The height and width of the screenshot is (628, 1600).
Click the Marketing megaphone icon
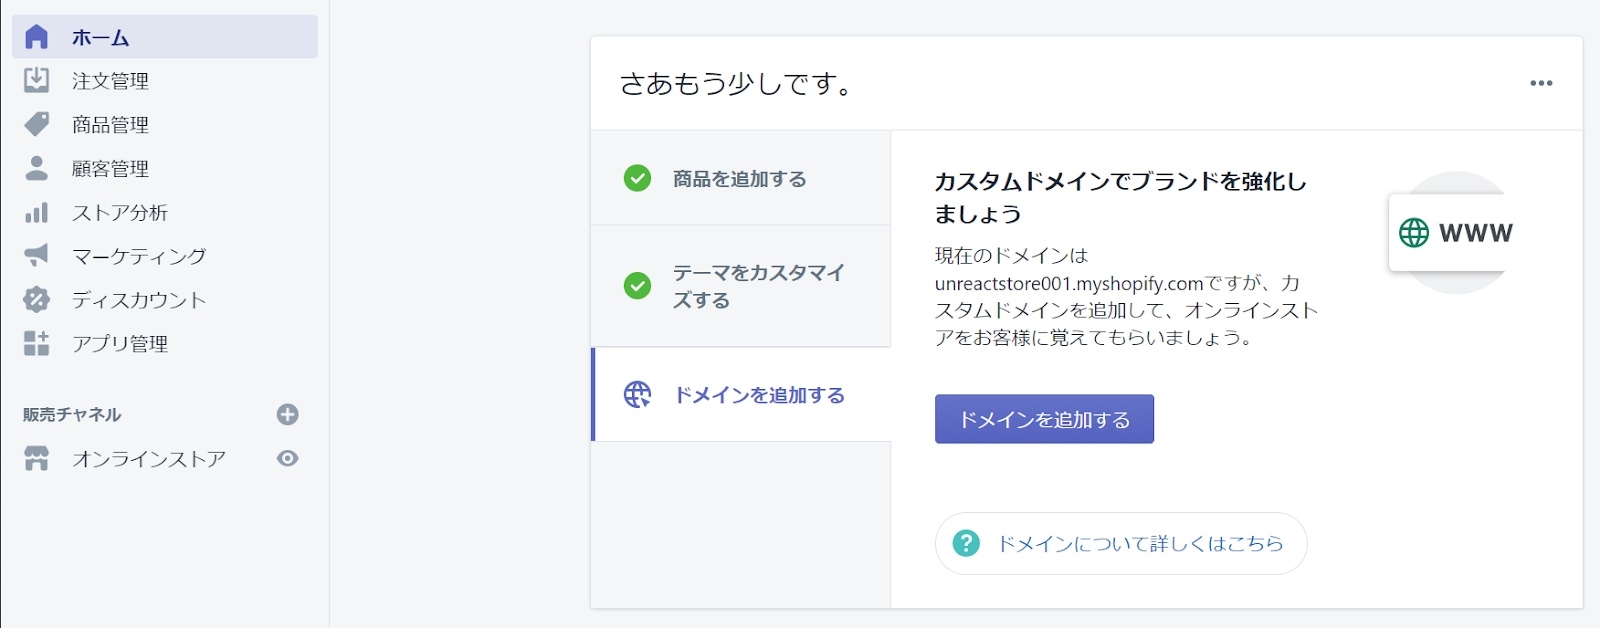coord(36,256)
